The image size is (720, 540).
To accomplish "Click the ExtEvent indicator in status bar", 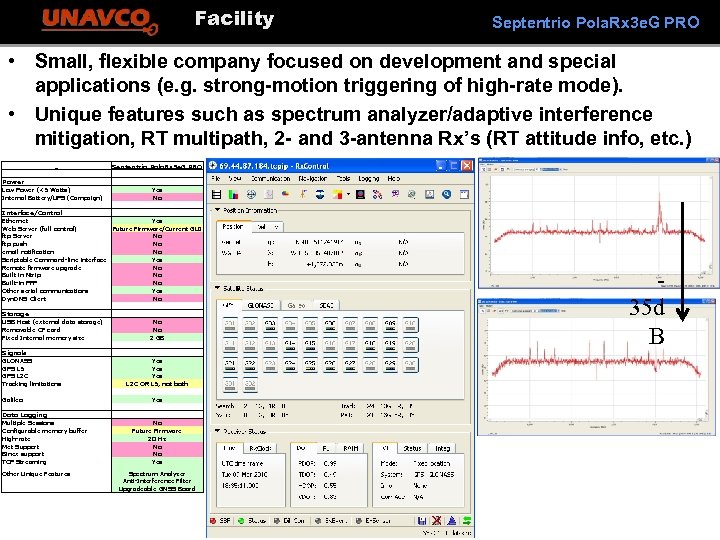I will coord(331,521).
